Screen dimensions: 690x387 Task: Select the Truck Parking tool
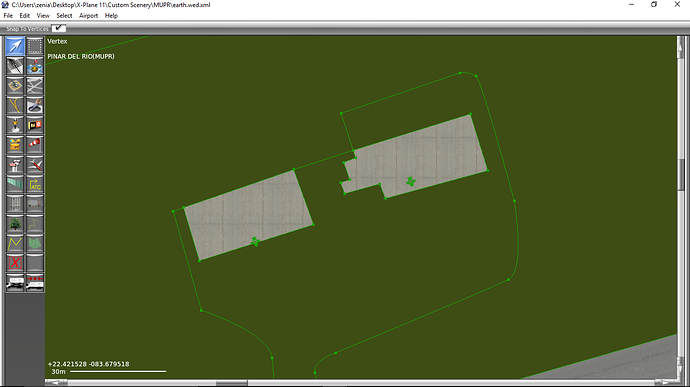click(15, 283)
